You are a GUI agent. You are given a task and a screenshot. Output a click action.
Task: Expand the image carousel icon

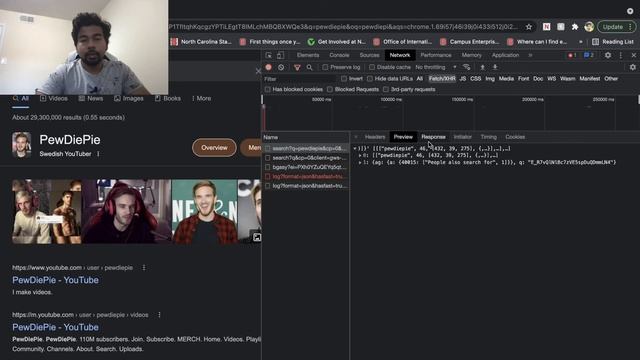(x=257, y=237)
